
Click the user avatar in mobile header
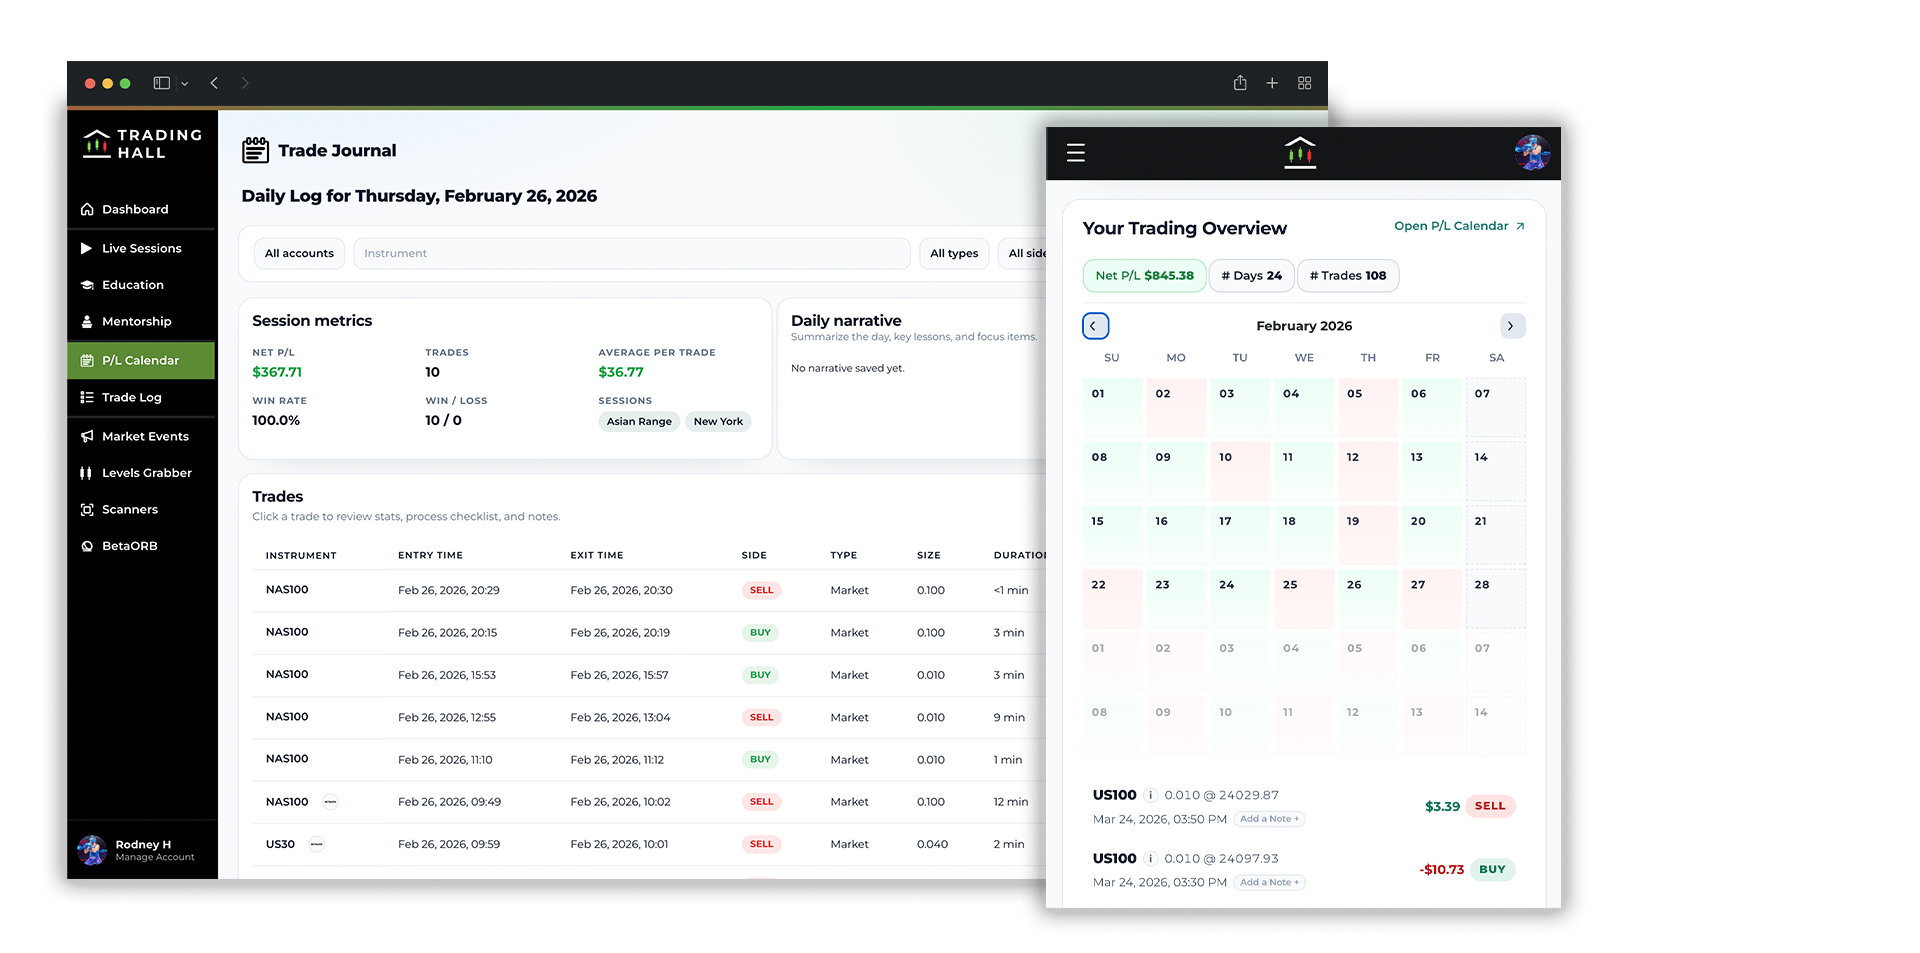pyautogui.click(x=1531, y=153)
